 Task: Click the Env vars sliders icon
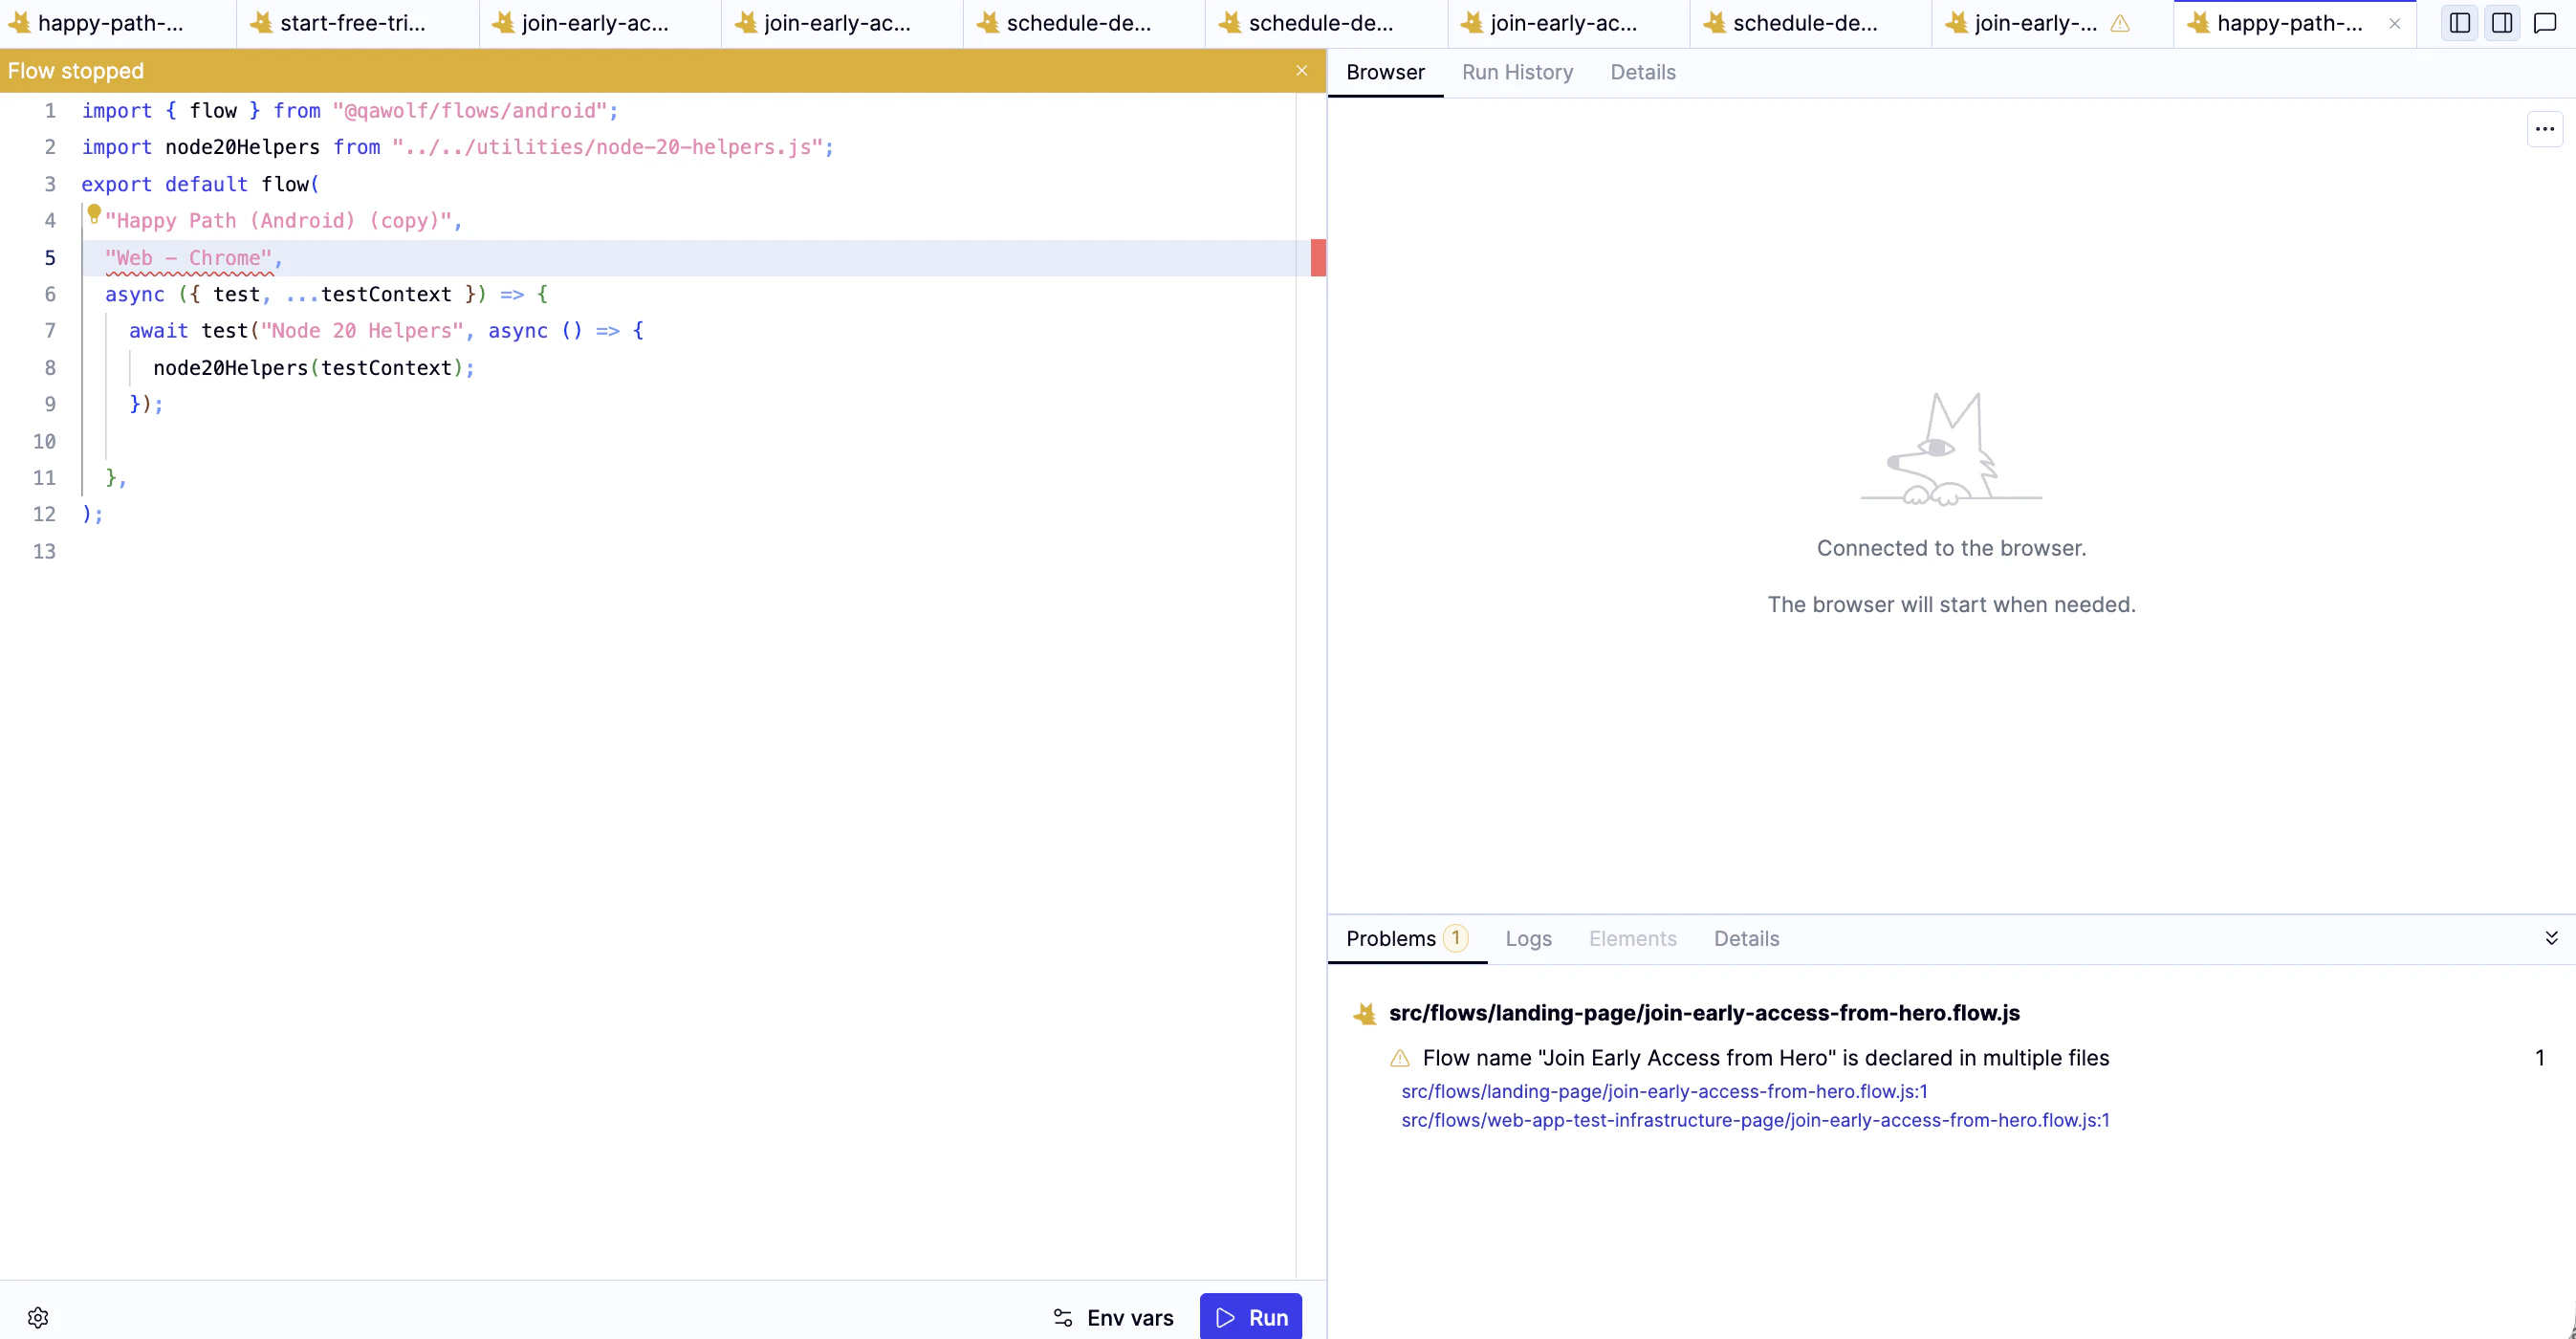[1062, 1317]
